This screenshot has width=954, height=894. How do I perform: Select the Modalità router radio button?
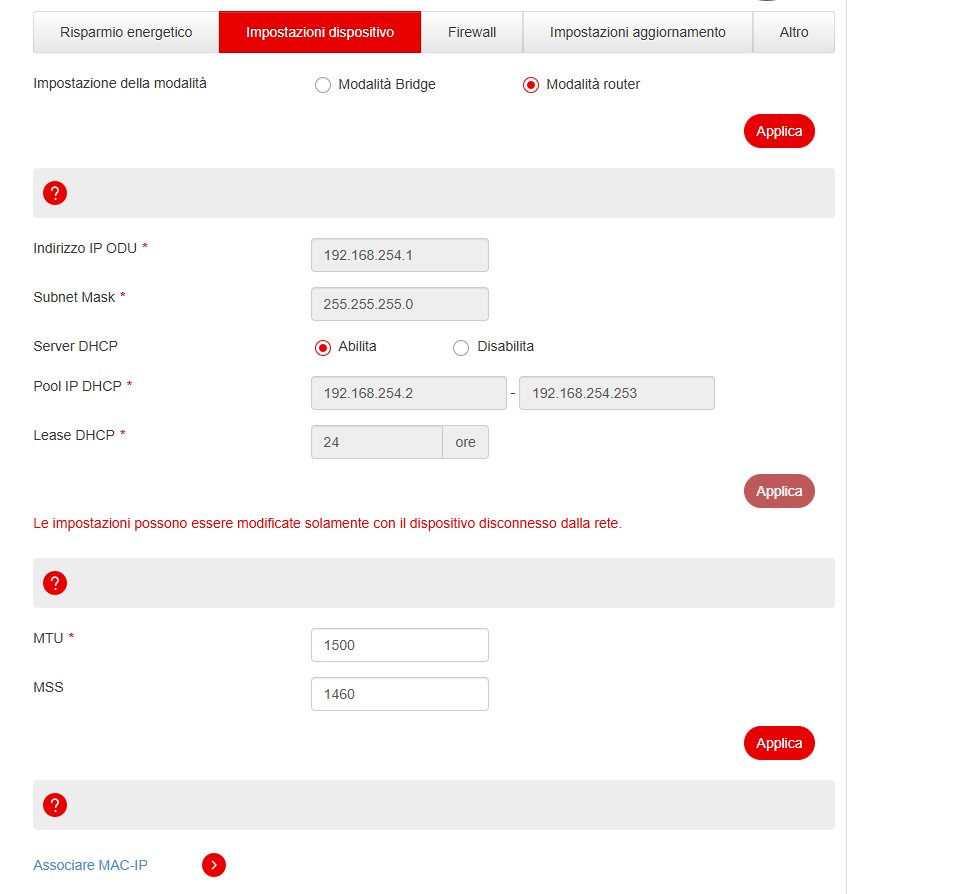[x=531, y=85]
